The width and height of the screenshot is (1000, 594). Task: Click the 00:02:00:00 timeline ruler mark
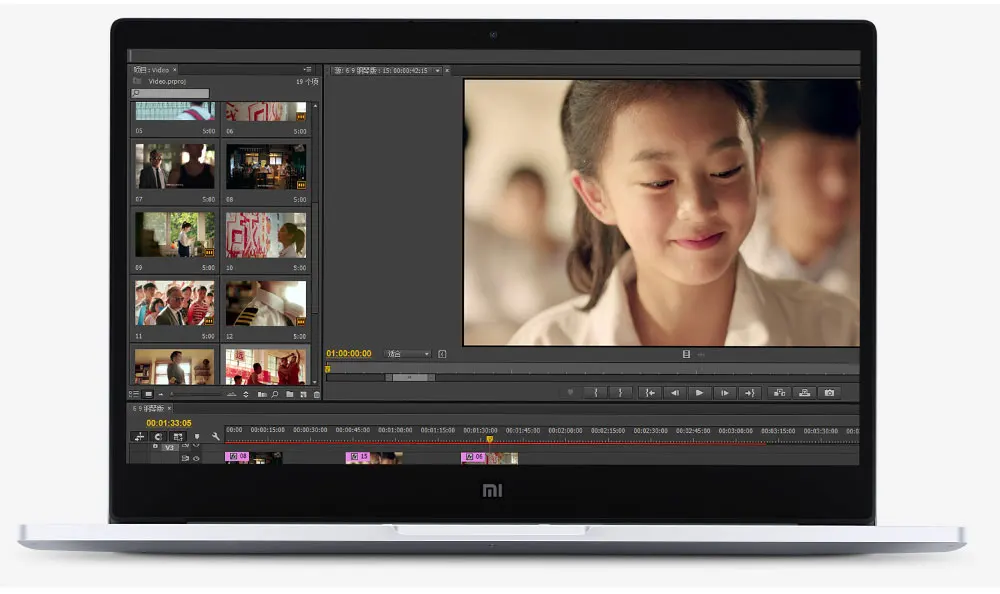pyautogui.click(x=565, y=431)
